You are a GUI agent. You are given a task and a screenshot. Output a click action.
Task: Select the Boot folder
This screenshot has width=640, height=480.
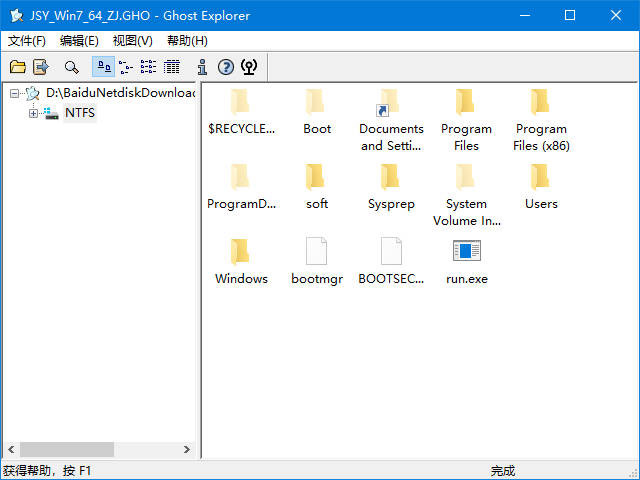[x=317, y=112]
